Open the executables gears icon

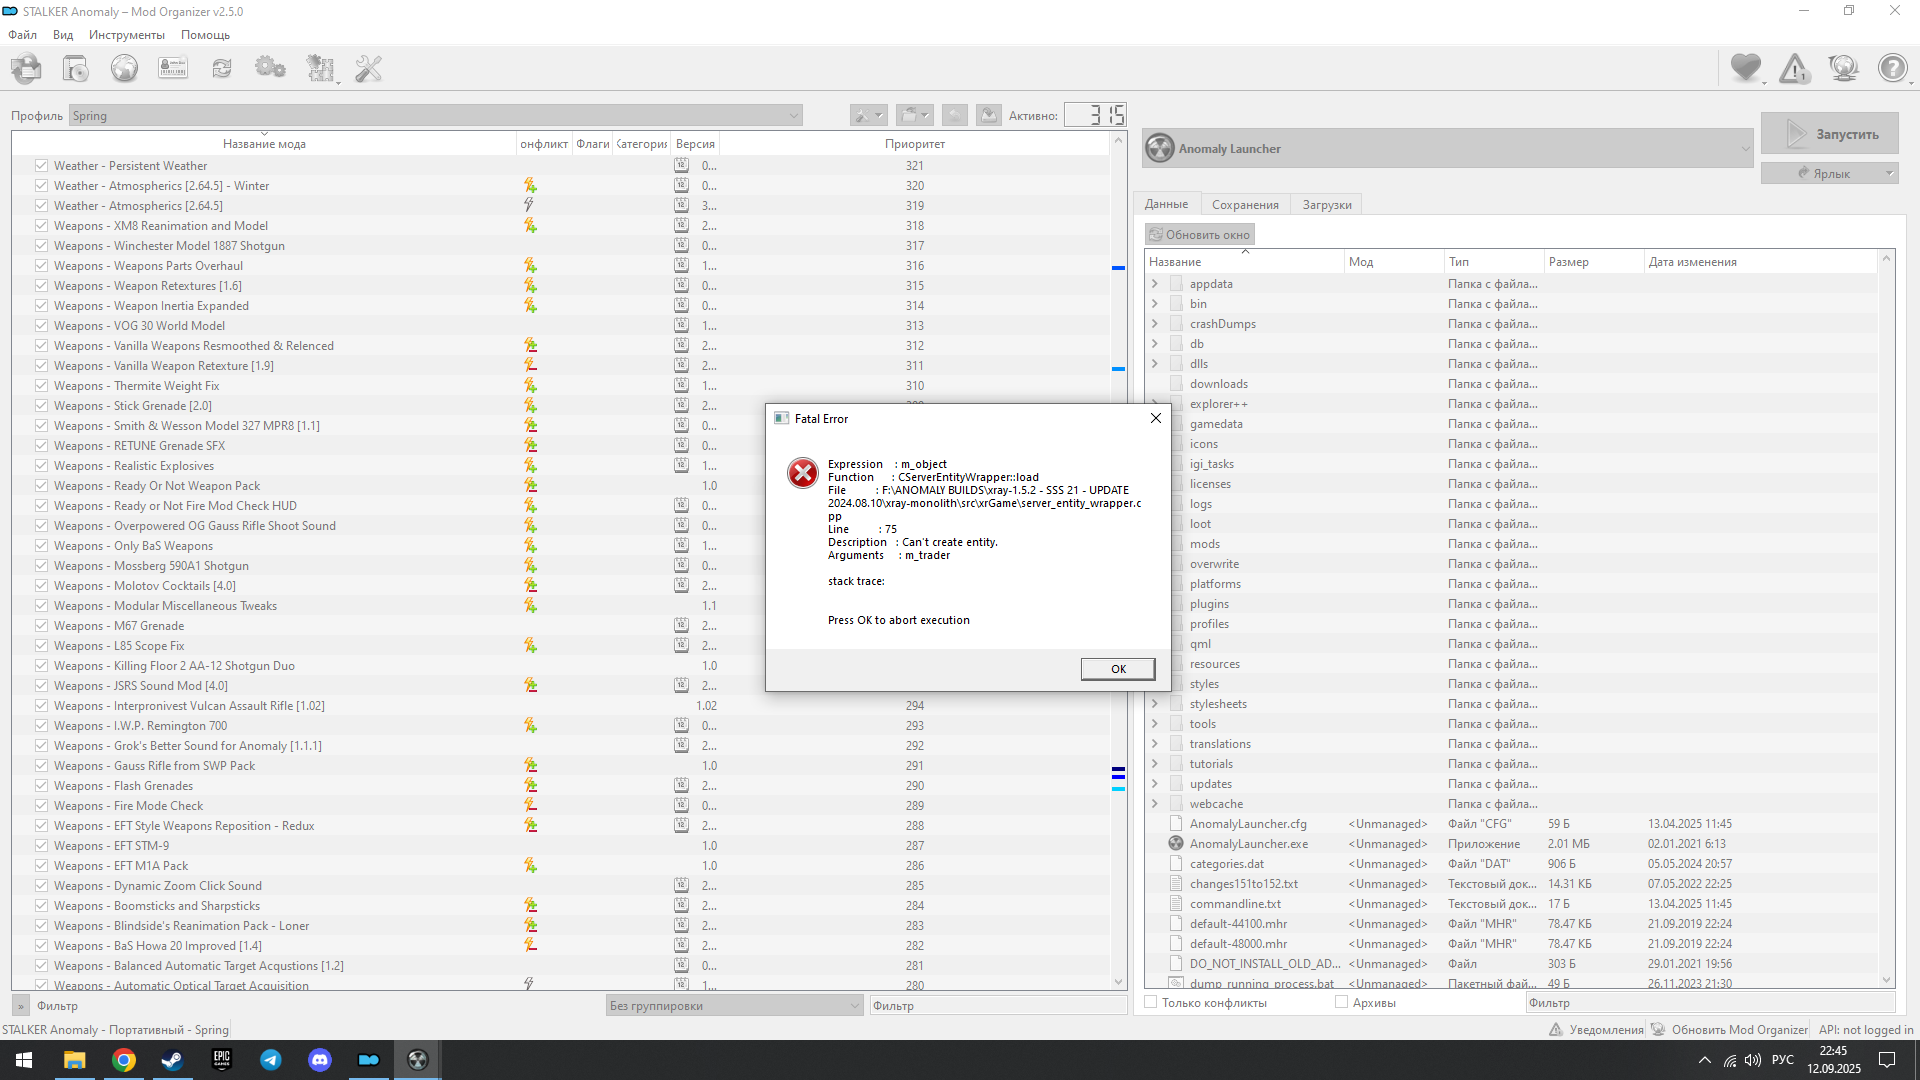click(270, 68)
